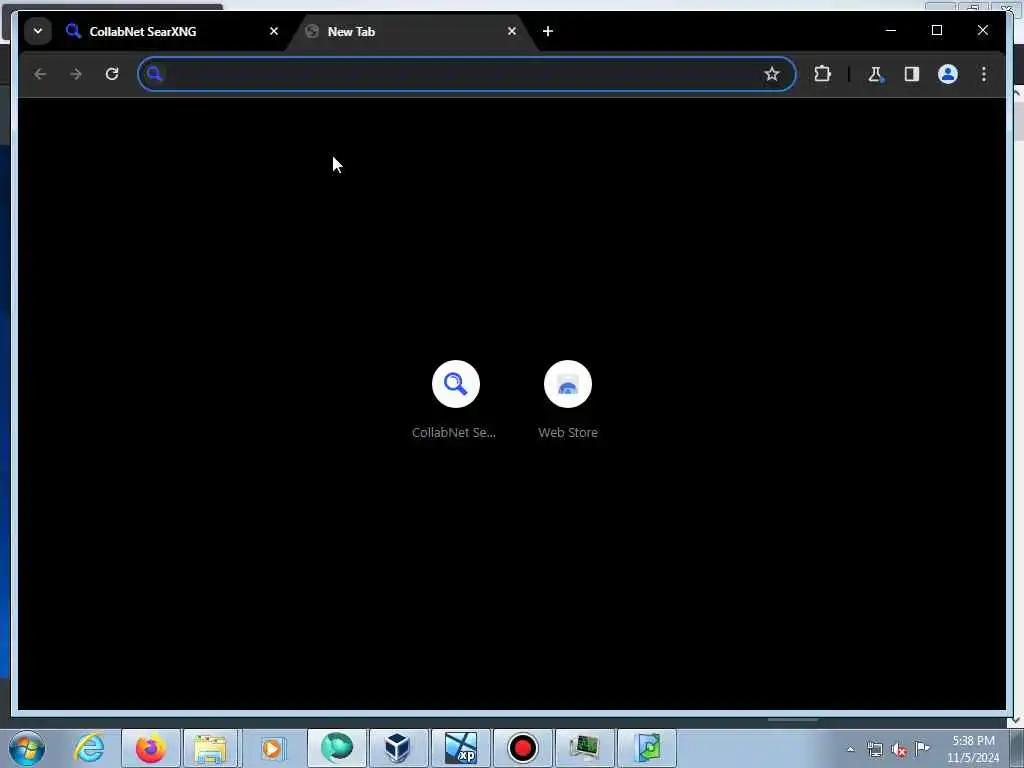Switch to the CollabNet SearXNG tab

click(x=170, y=31)
